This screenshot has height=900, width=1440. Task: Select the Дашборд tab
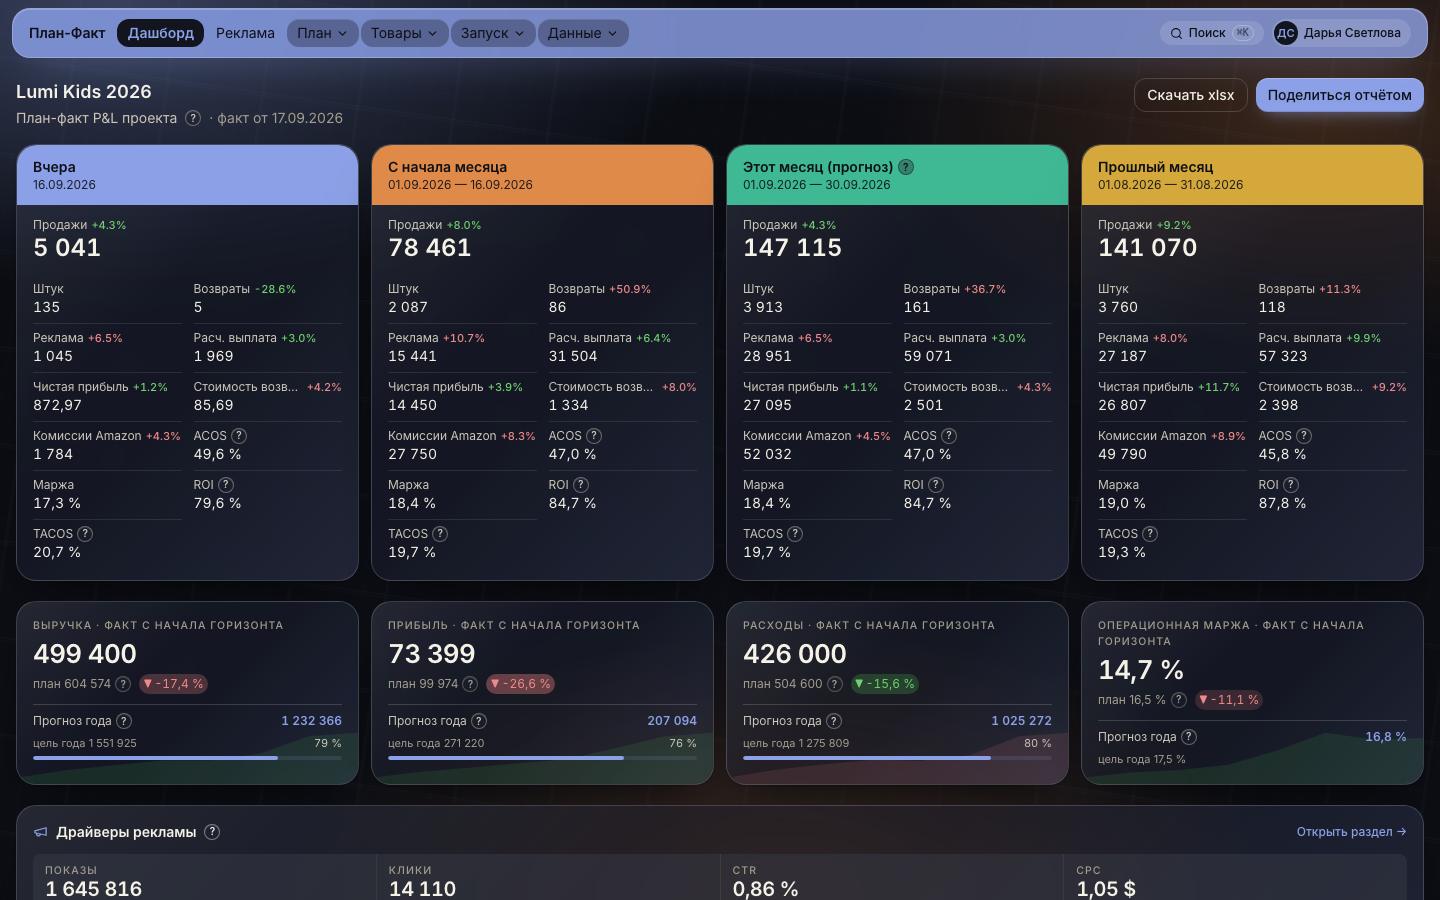(161, 33)
